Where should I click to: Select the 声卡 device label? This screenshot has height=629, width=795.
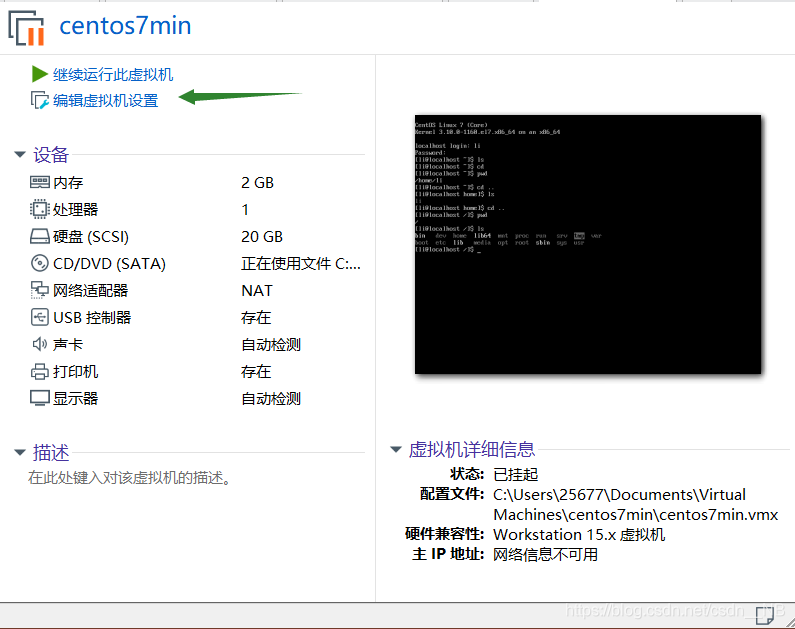[68, 345]
